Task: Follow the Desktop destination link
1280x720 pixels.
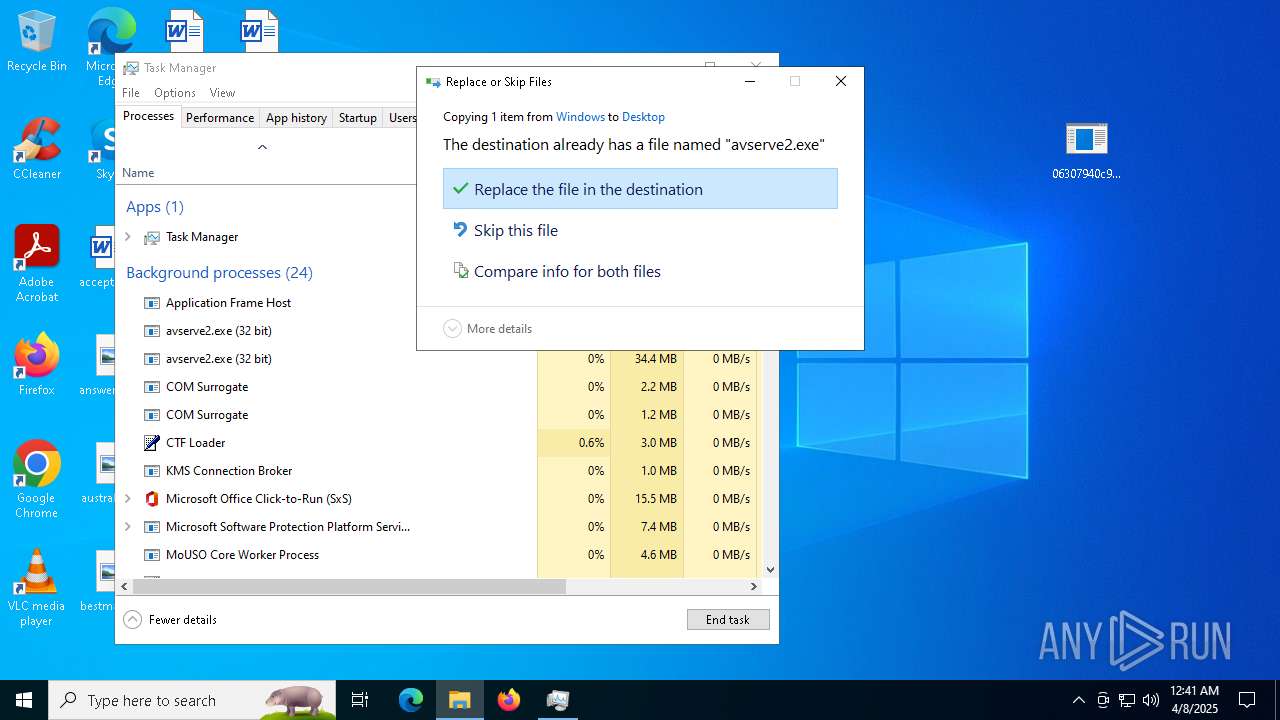Action: click(x=643, y=117)
